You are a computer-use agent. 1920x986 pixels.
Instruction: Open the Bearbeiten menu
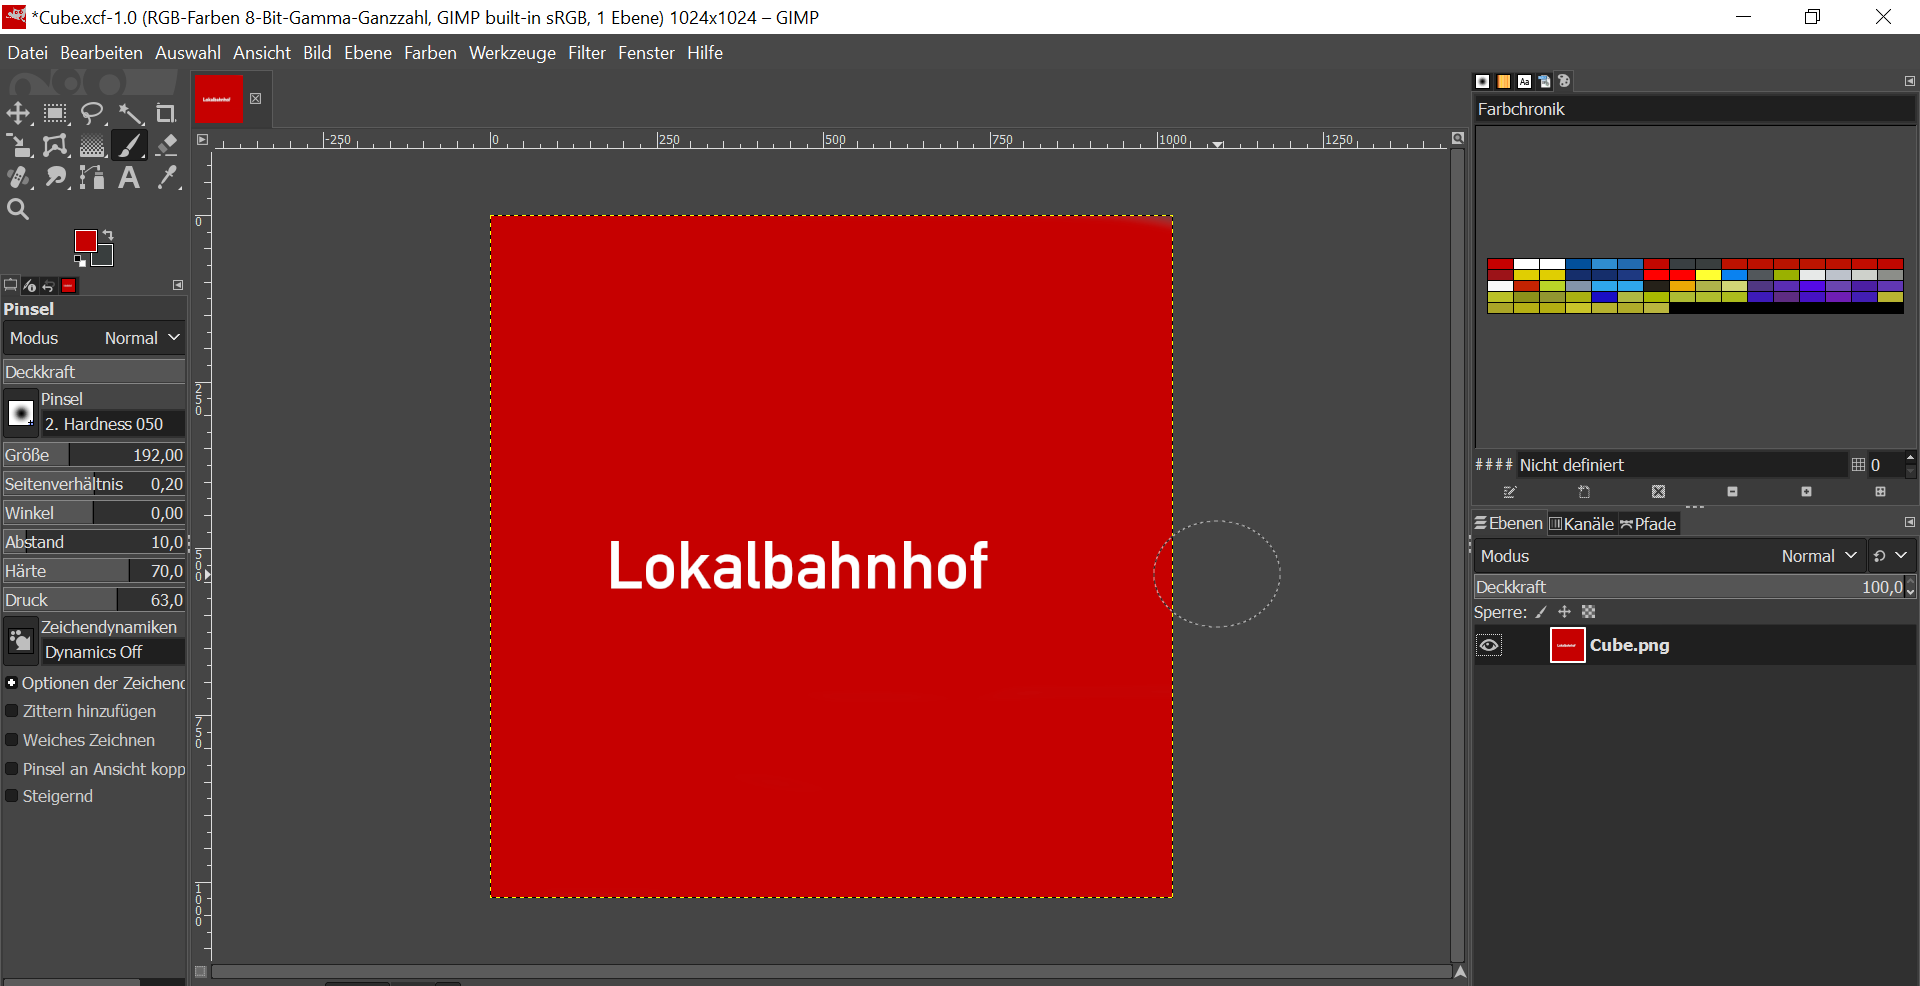click(x=101, y=53)
